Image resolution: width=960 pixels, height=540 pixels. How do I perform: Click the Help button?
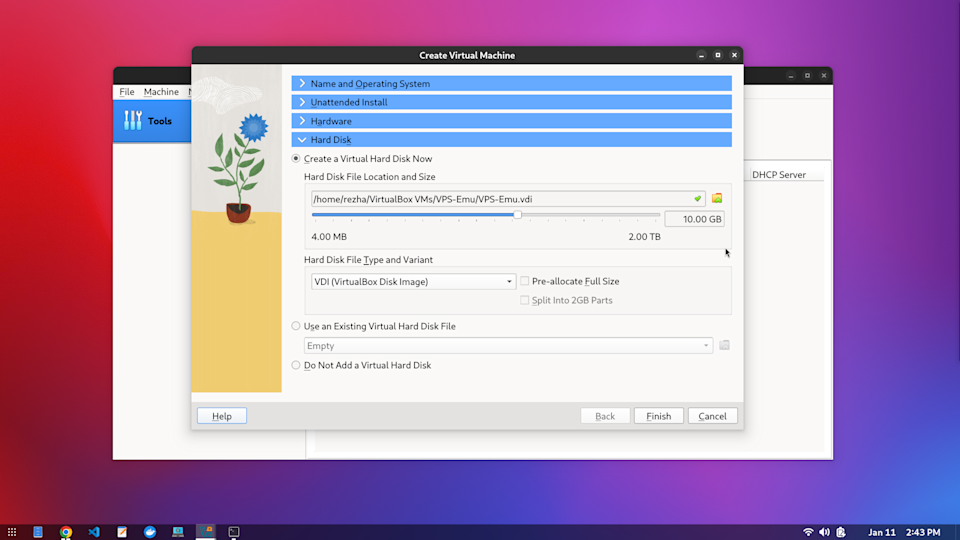[x=222, y=416]
